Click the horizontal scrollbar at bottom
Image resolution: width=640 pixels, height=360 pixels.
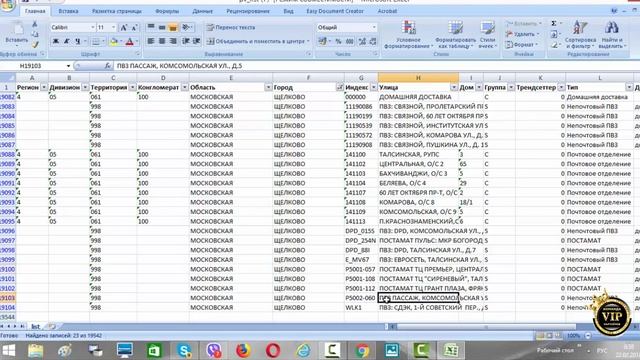pyautogui.click(x=486, y=327)
